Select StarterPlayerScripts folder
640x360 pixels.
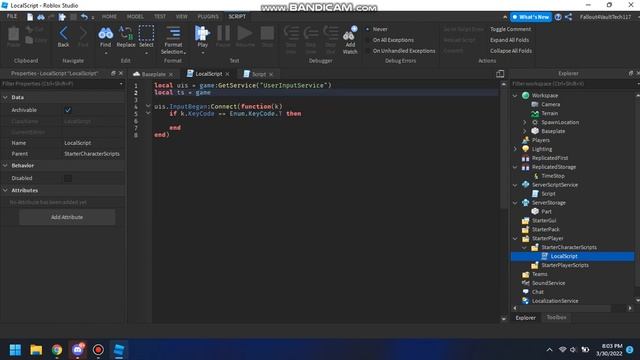coord(564,265)
